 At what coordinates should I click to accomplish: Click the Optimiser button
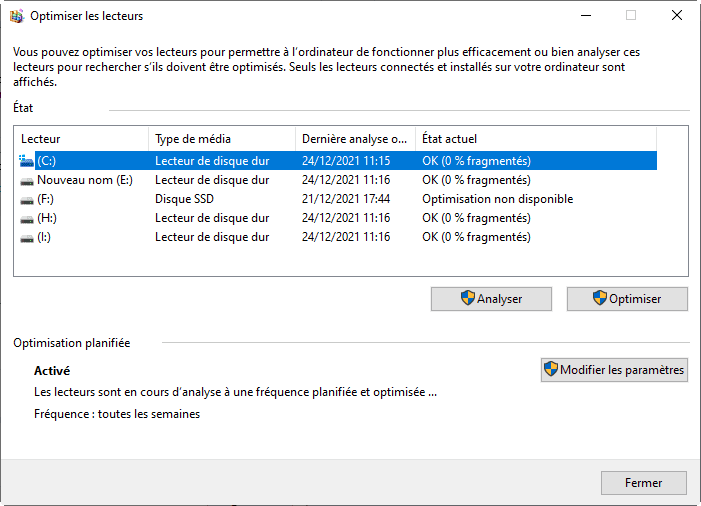[x=627, y=299]
